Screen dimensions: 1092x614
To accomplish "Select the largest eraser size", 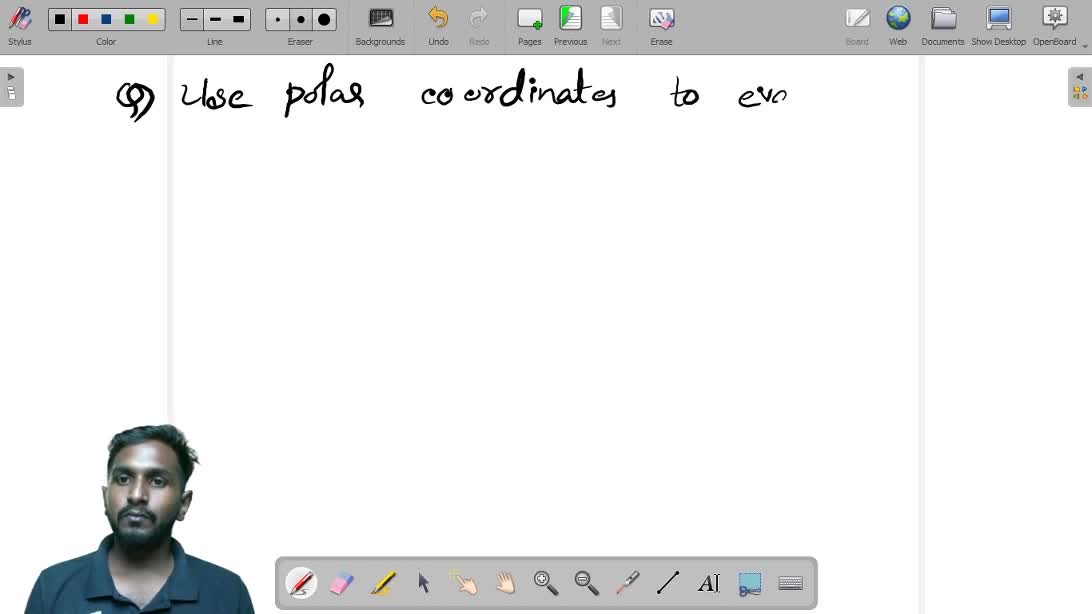I will point(324,19).
